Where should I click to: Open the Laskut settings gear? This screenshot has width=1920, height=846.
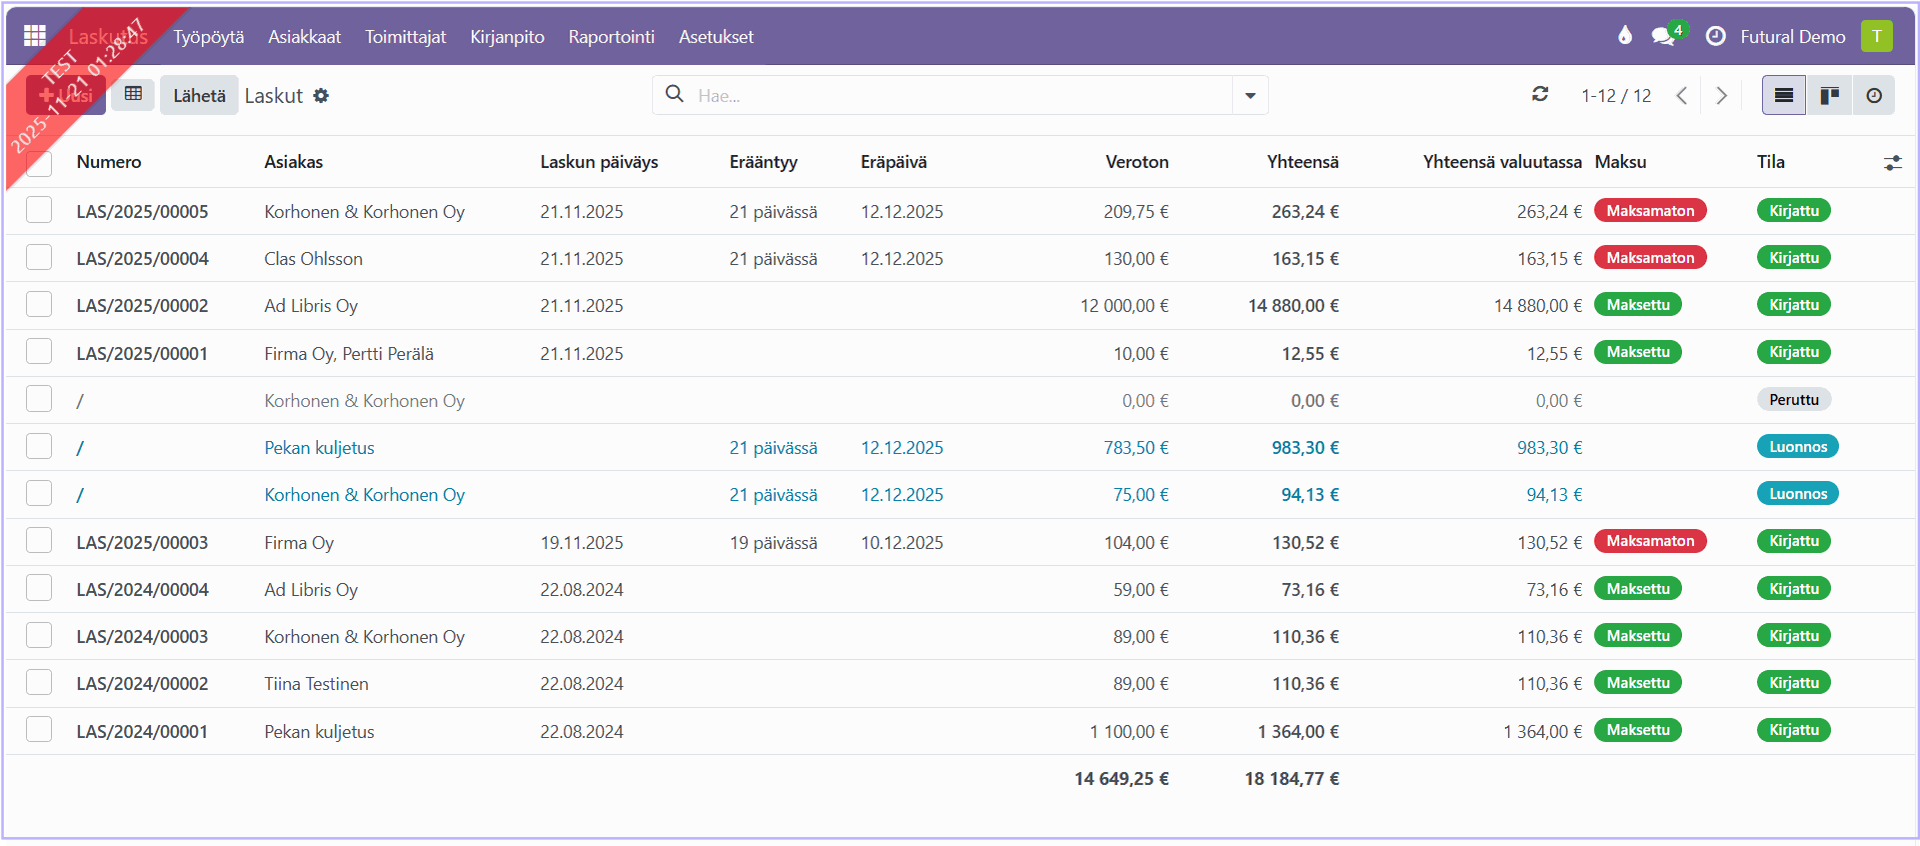click(321, 96)
